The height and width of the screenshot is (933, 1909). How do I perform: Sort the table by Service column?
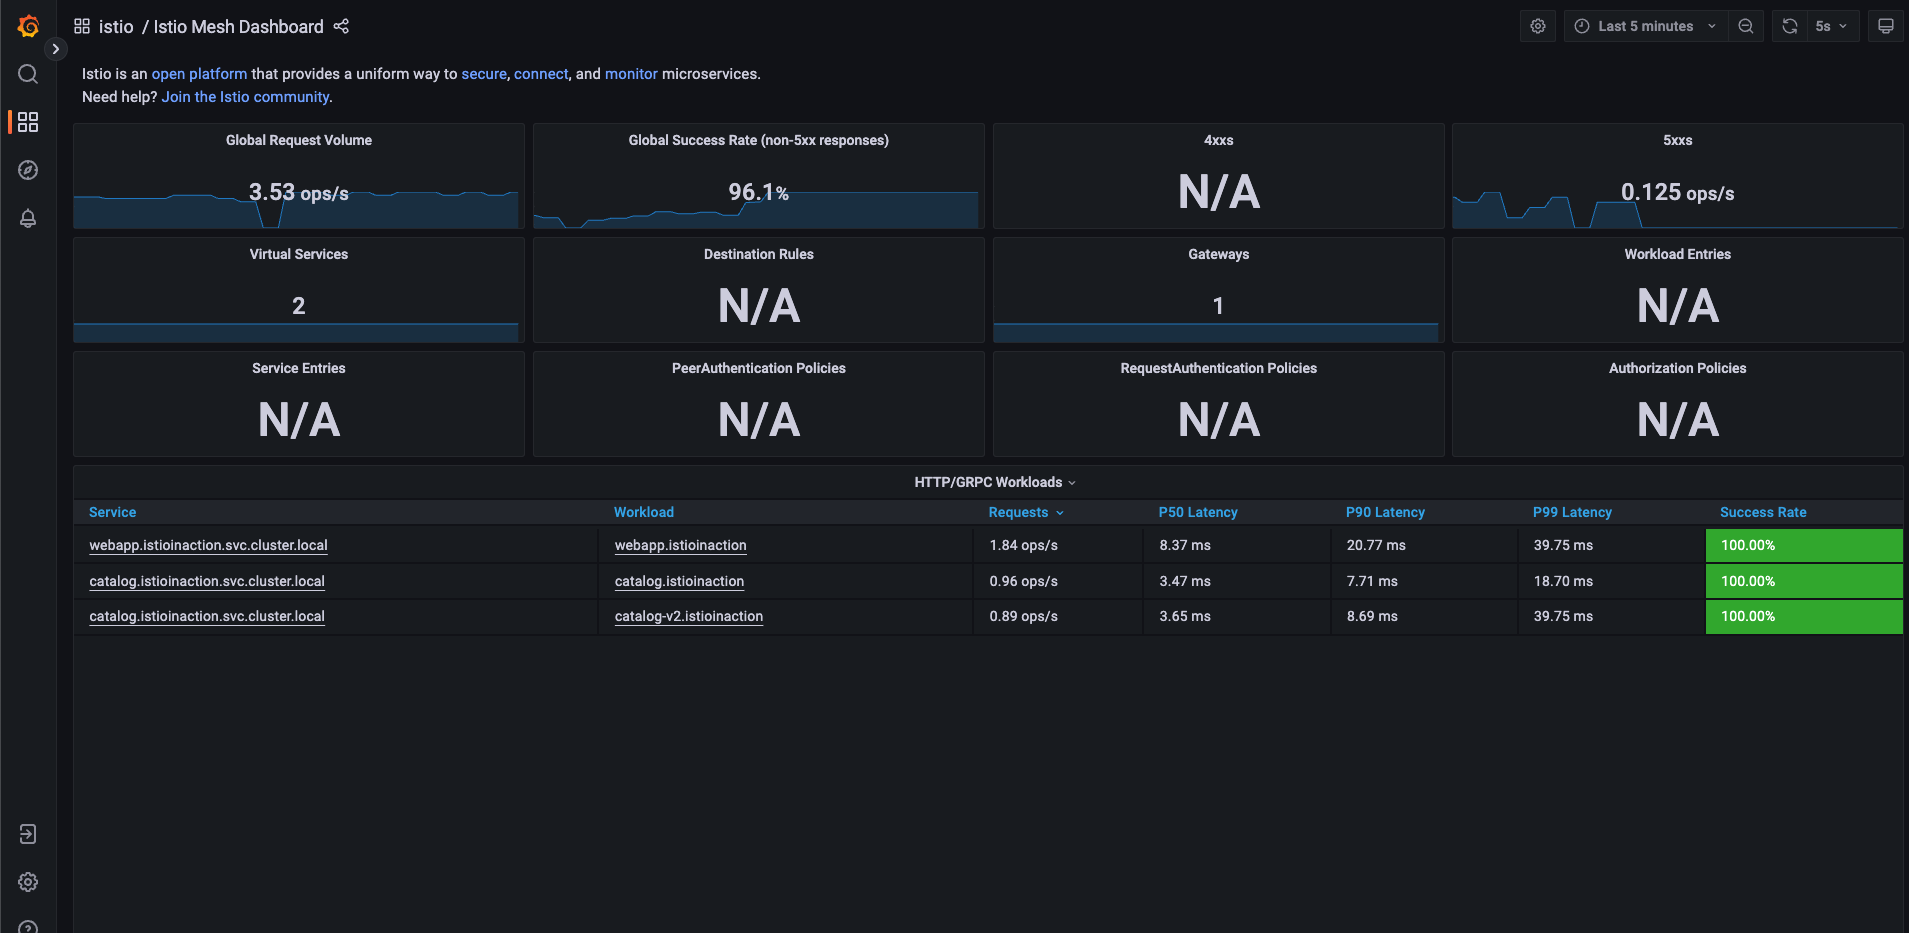pos(112,512)
